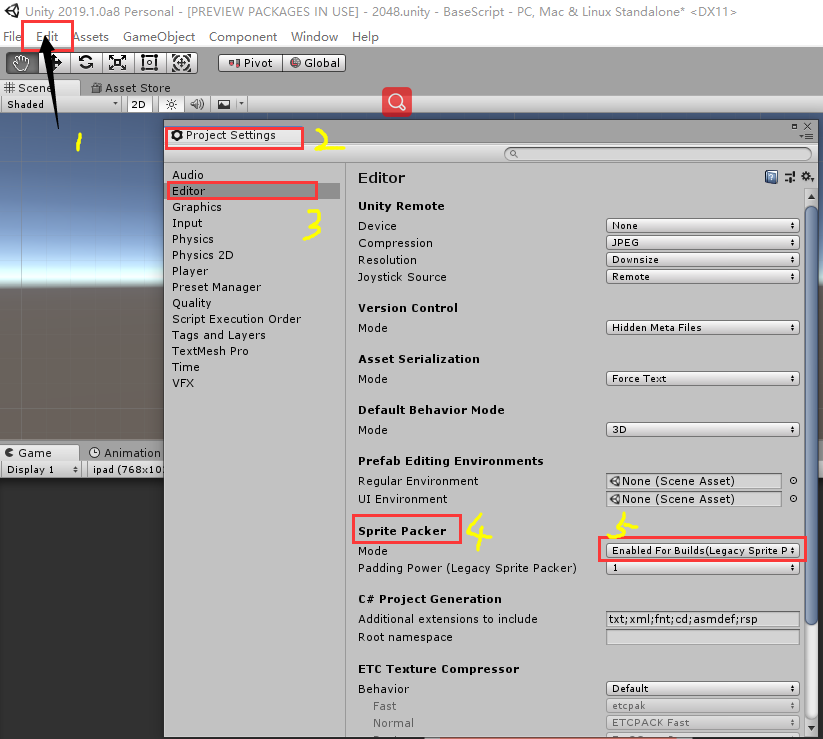Screen dimensions: 823x739
Task: Open Editor preset selector icon
Action: [x=790, y=177]
